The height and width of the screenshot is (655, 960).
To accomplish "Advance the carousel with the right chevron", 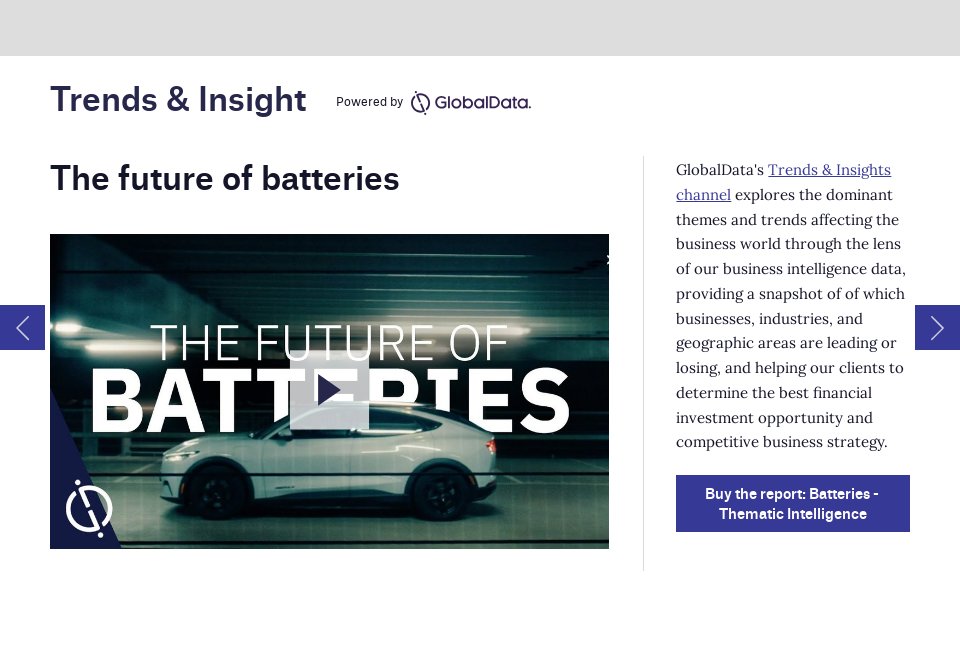I will pyautogui.click(x=937, y=327).
